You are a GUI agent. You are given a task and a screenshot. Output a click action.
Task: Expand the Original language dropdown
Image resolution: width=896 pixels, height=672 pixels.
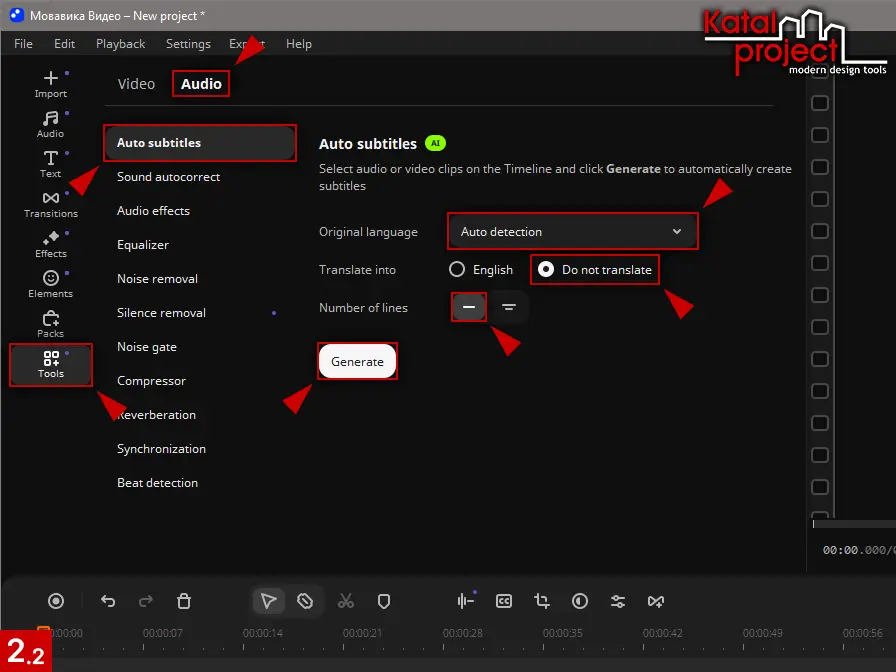tap(572, 232)
